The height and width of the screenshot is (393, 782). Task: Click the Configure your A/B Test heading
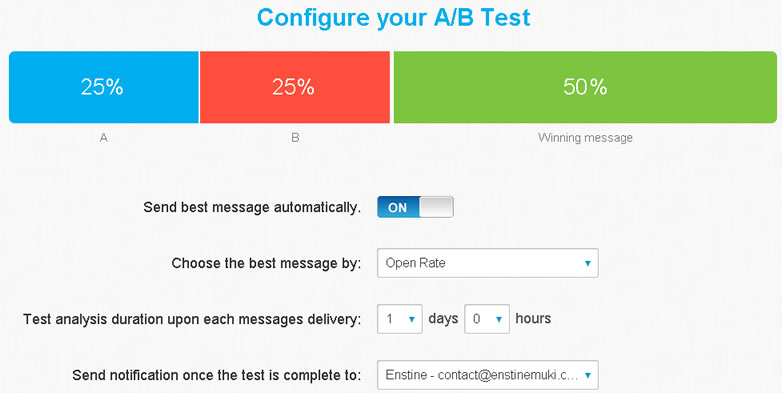pyautogui.click(x=393, y=17)
